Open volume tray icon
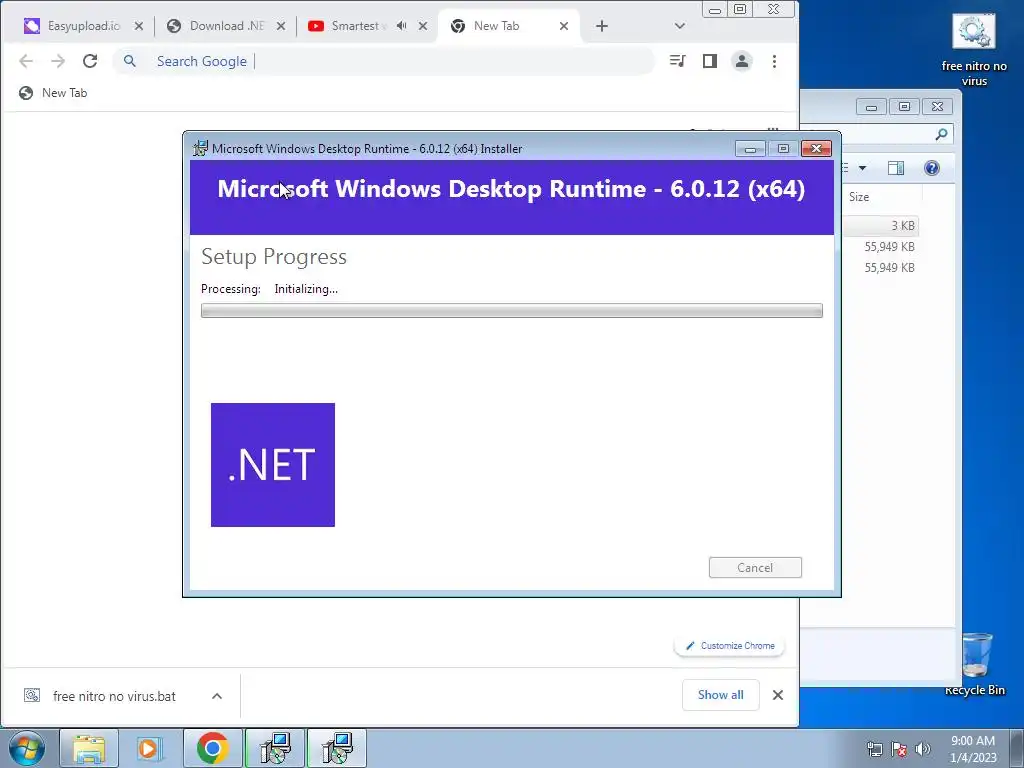This screenshot has height=768, width=1024. click(x=922, y=749)
